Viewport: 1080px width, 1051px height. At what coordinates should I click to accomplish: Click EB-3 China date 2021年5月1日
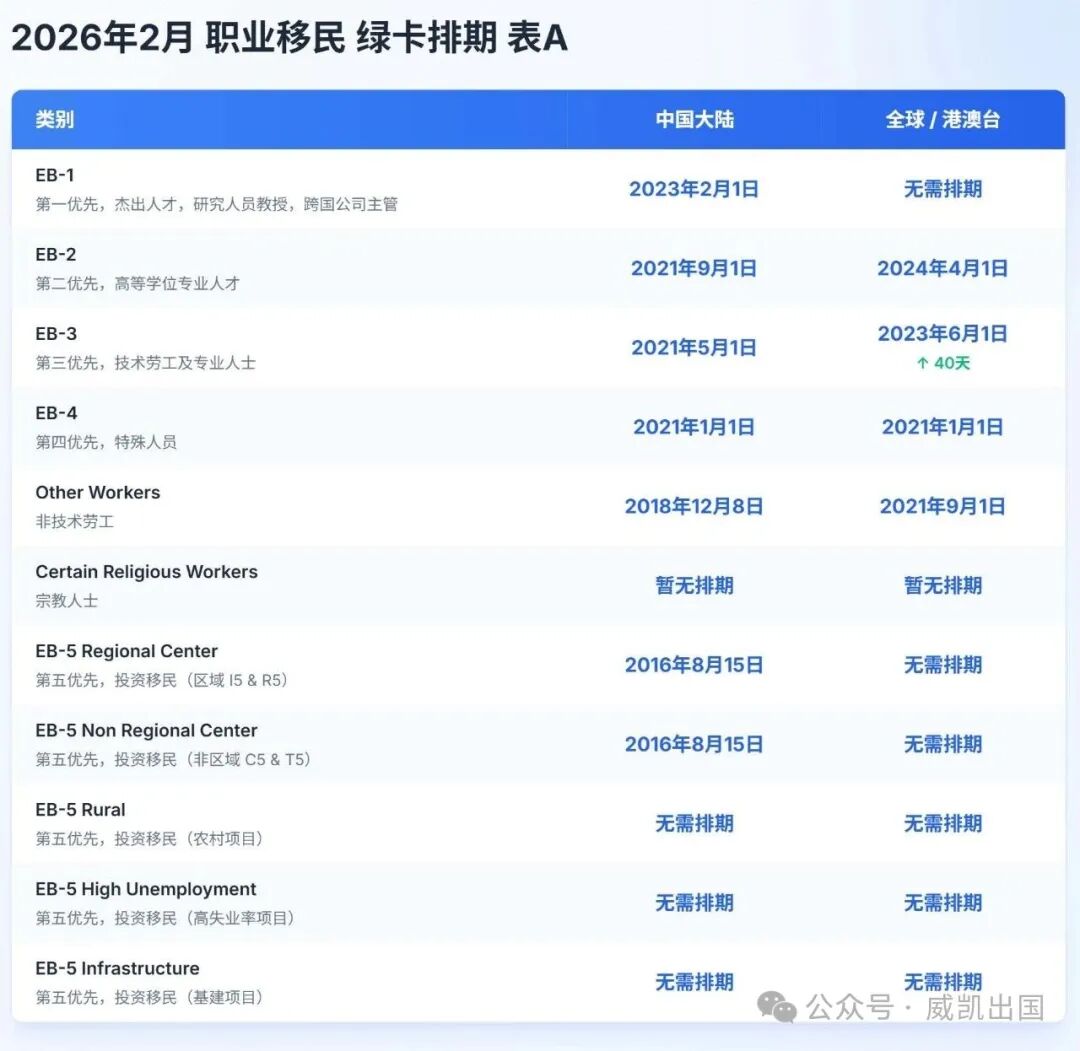pyautogui.click(x=694, y=348)
